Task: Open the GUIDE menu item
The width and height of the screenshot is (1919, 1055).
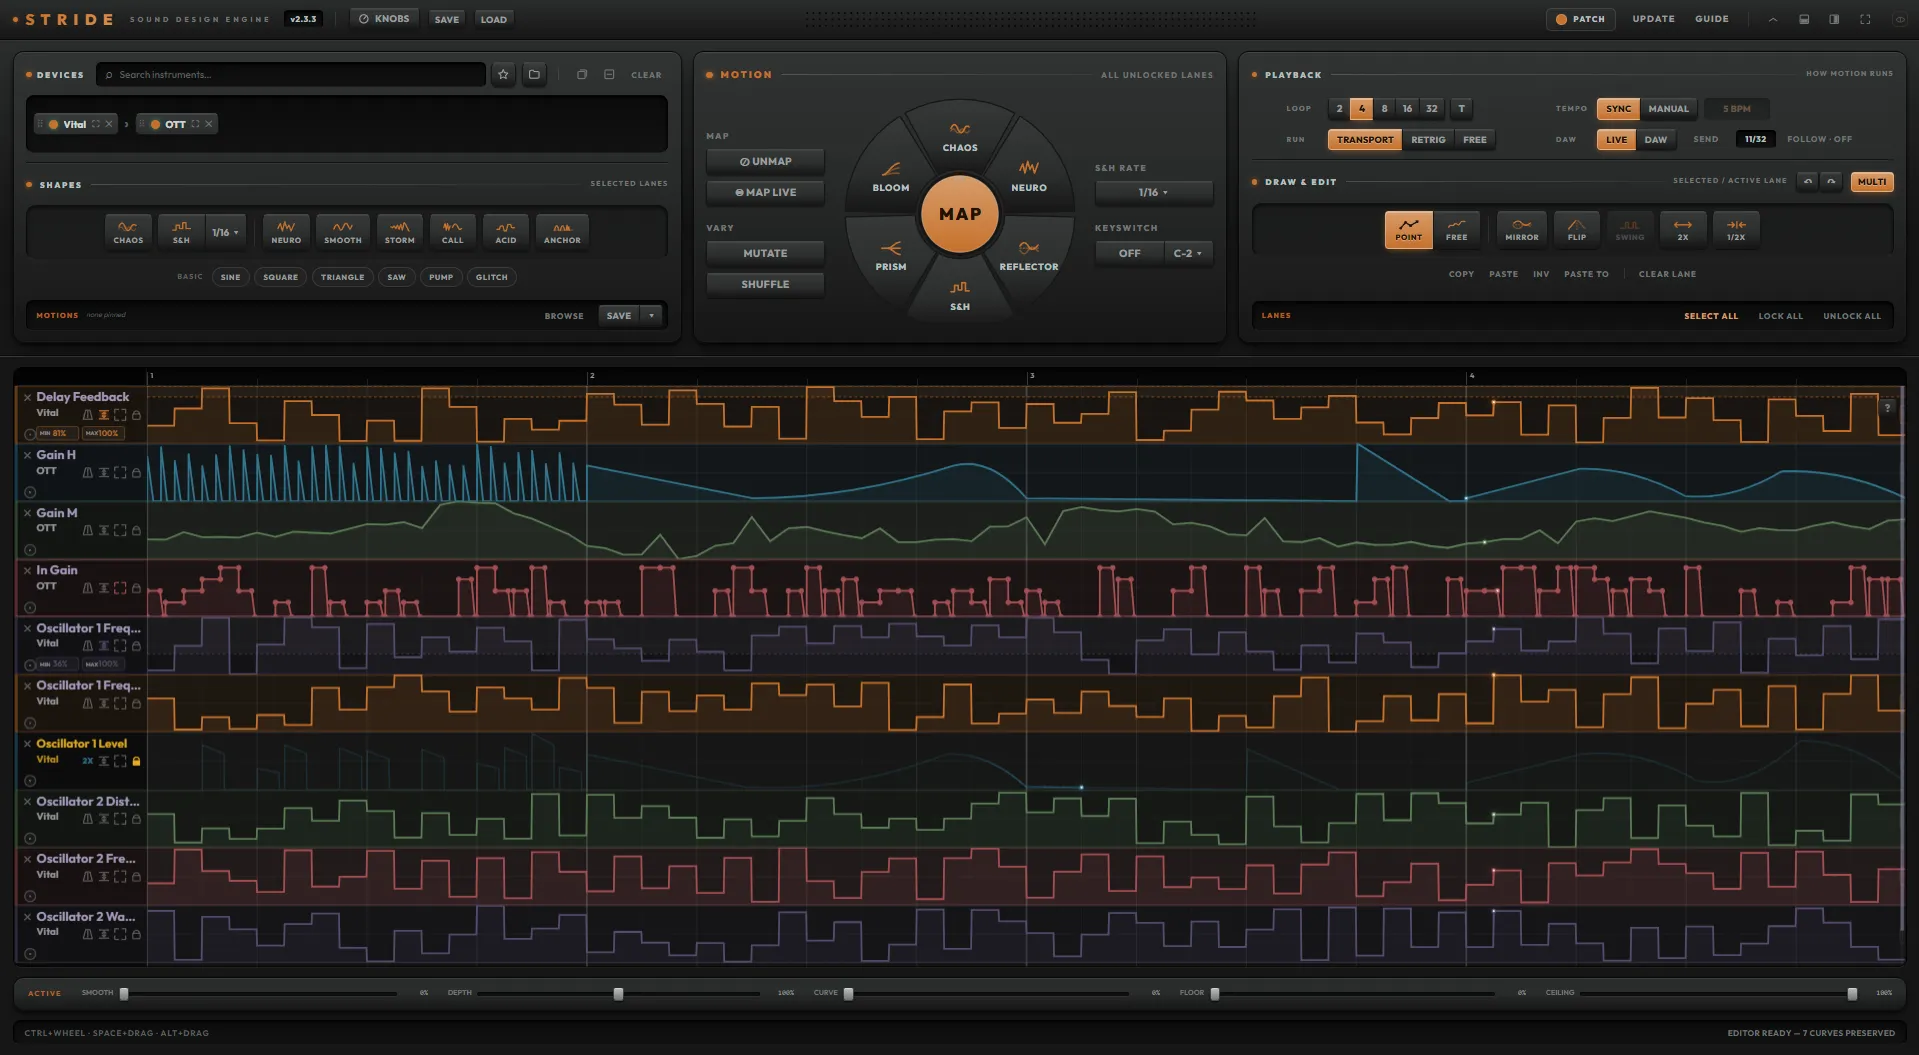Action: [1711, 19]
